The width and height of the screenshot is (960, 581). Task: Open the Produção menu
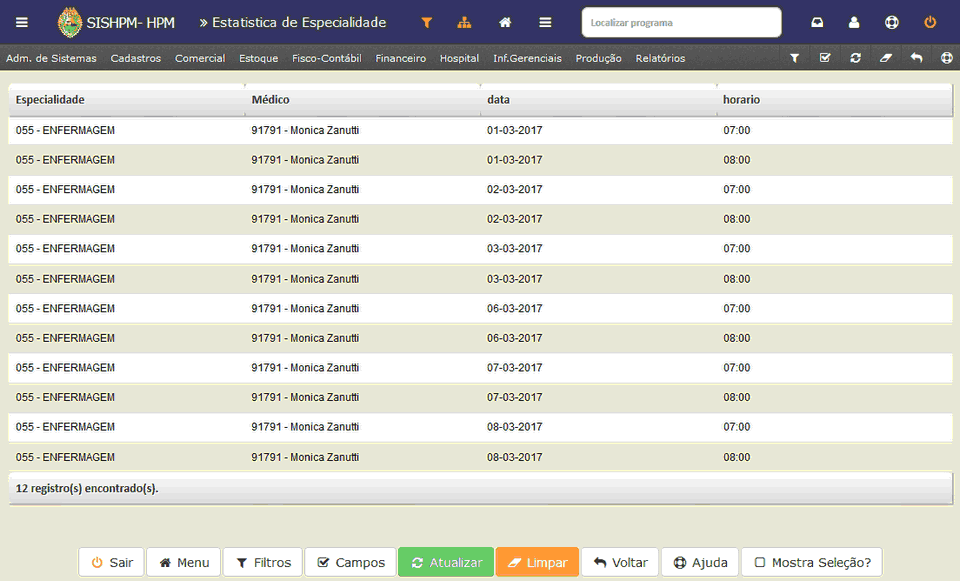598,58
